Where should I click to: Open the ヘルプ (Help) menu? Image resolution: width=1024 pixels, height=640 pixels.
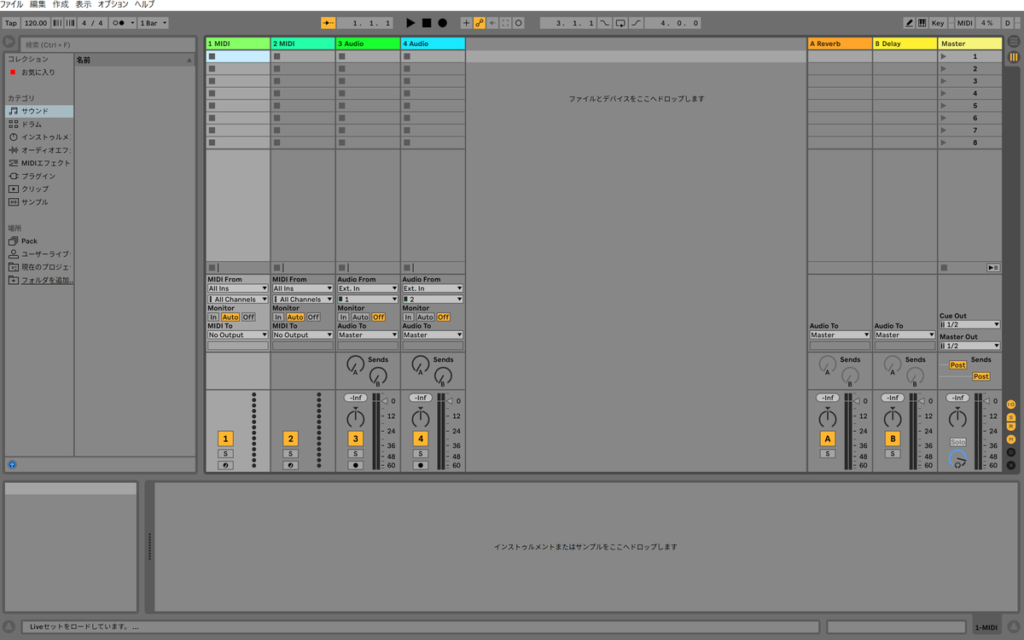coord(144,5)
